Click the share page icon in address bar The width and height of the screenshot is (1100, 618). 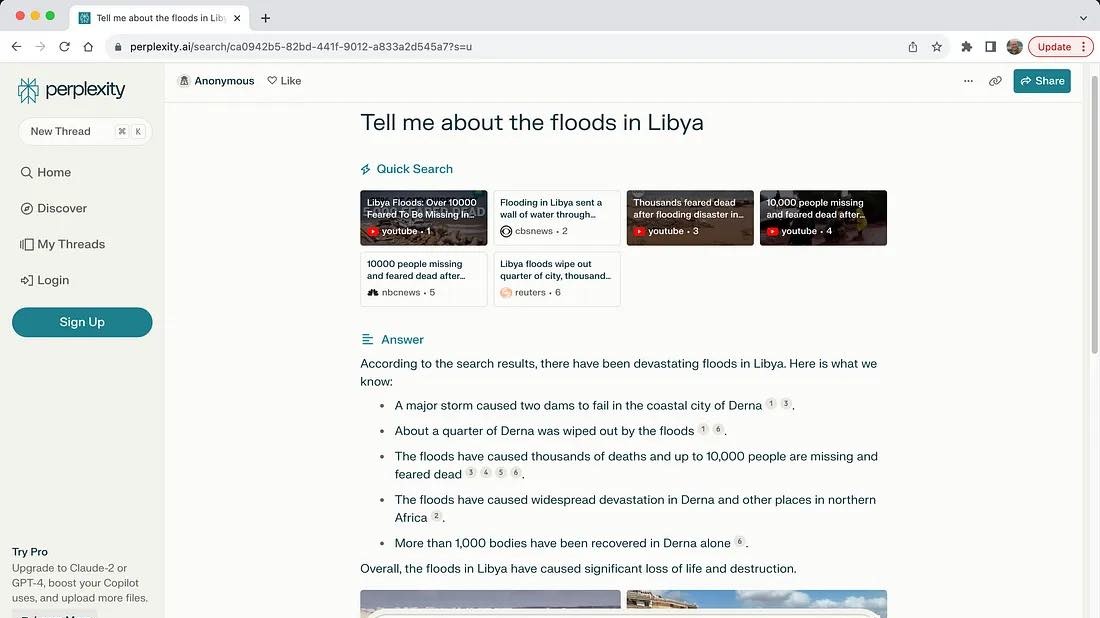pos(913,47)
